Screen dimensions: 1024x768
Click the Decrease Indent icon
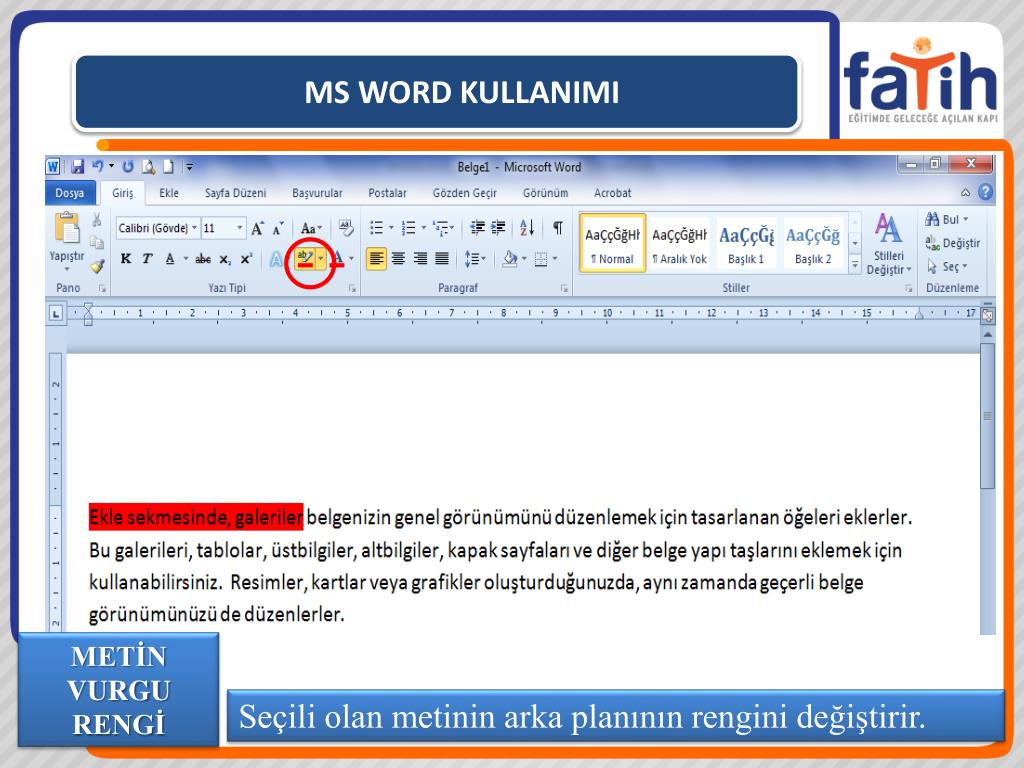[477, 228]
